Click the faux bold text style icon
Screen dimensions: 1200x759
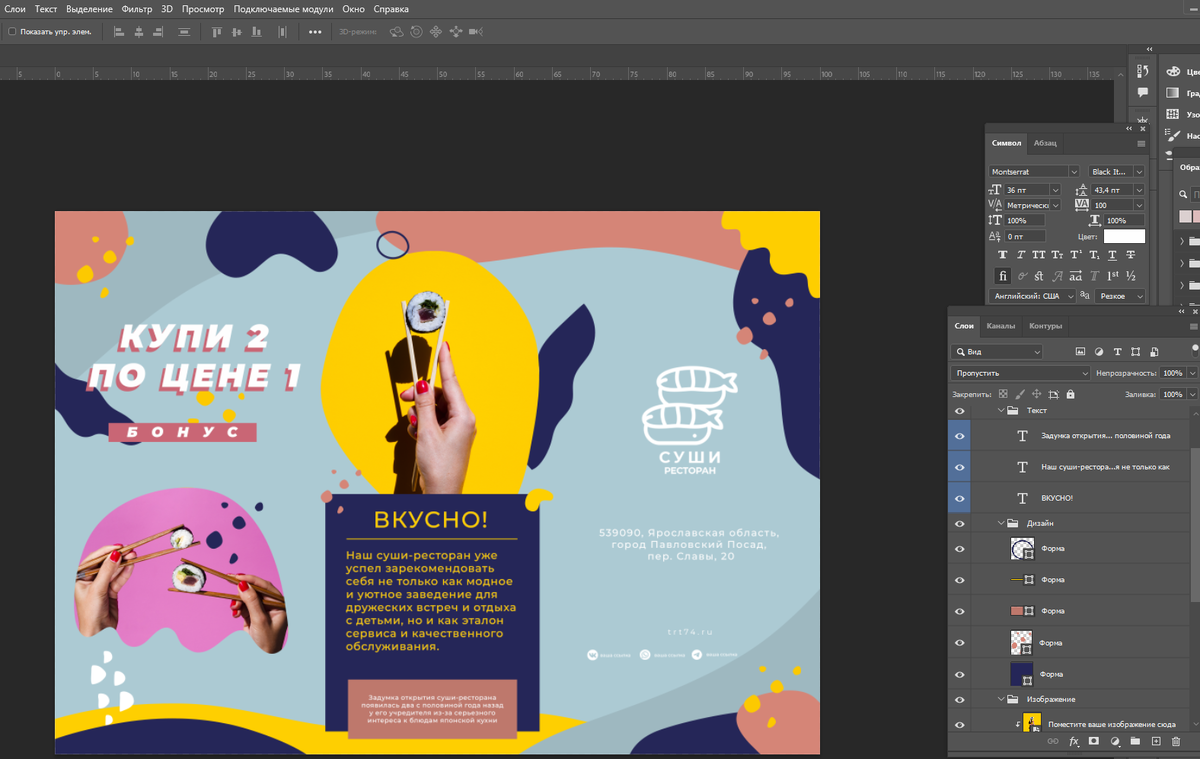[x=1003, y=255]
